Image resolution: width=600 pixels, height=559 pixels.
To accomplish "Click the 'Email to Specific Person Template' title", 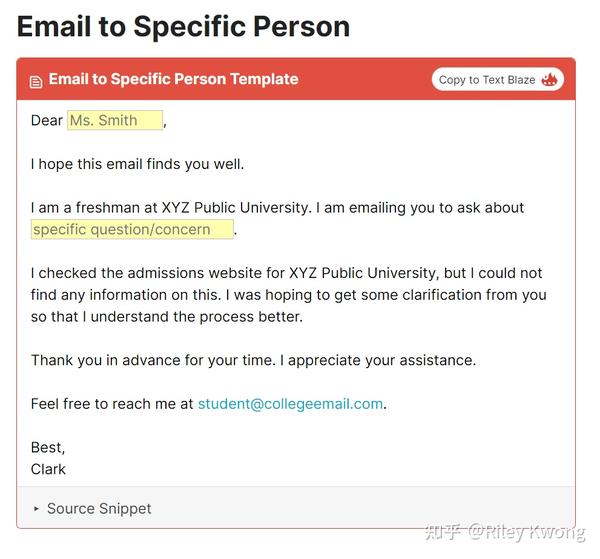I will (173, 79).
